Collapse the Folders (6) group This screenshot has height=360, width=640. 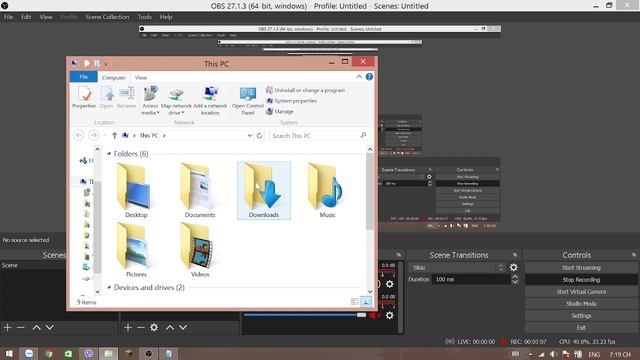109,154
